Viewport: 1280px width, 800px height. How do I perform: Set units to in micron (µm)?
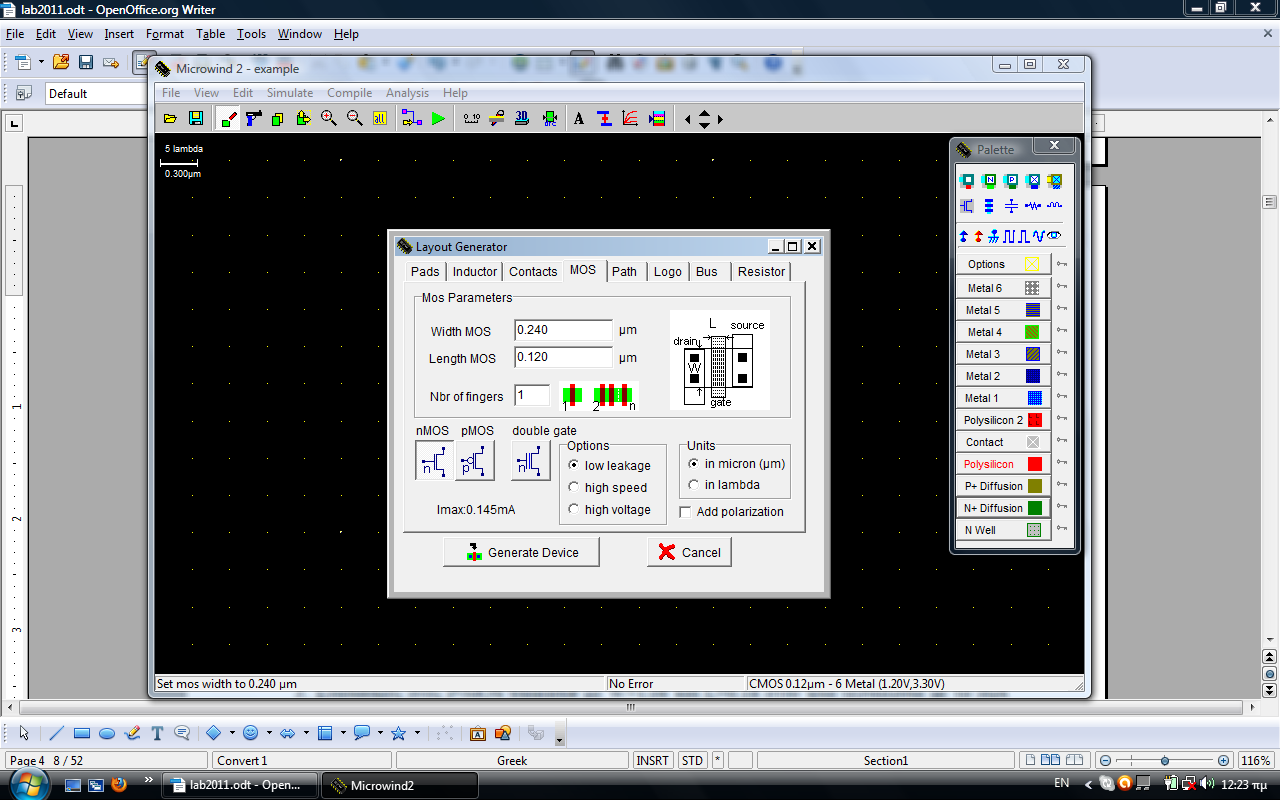coord(737,464)
